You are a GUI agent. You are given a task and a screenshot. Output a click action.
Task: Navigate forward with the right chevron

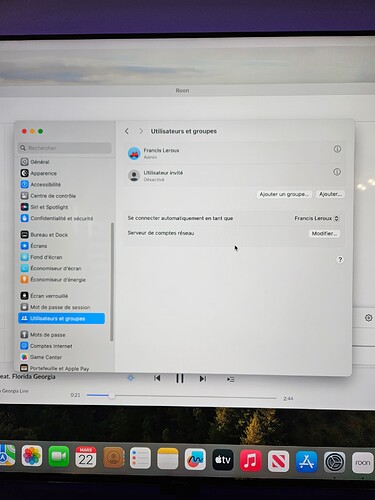point(141,131)
